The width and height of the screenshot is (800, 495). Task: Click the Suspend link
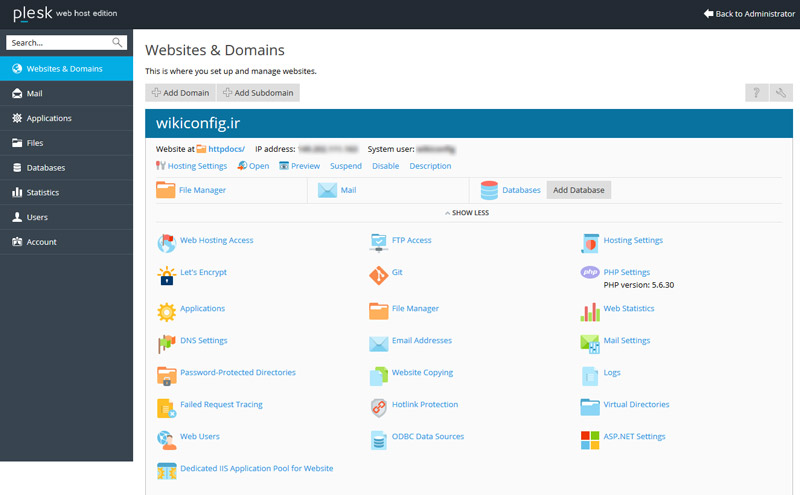click(x=345, y=166)
